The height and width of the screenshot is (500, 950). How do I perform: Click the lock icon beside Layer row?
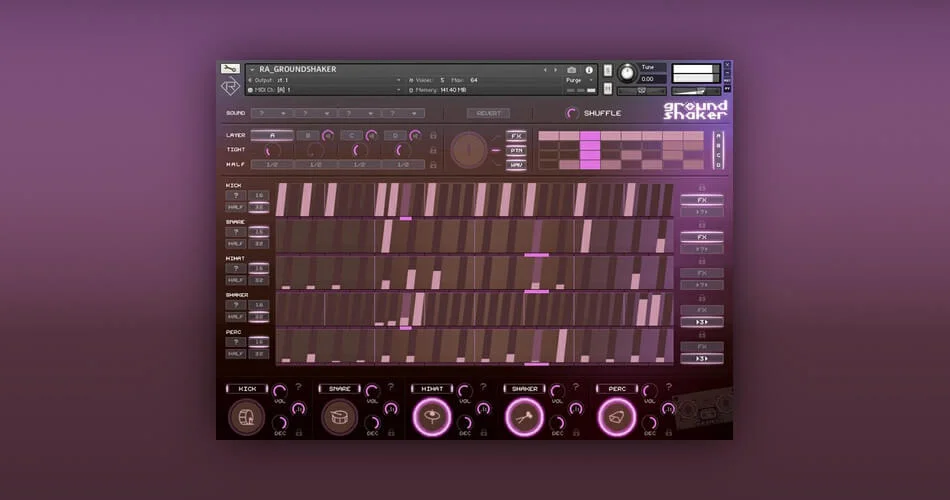(433, 135)
